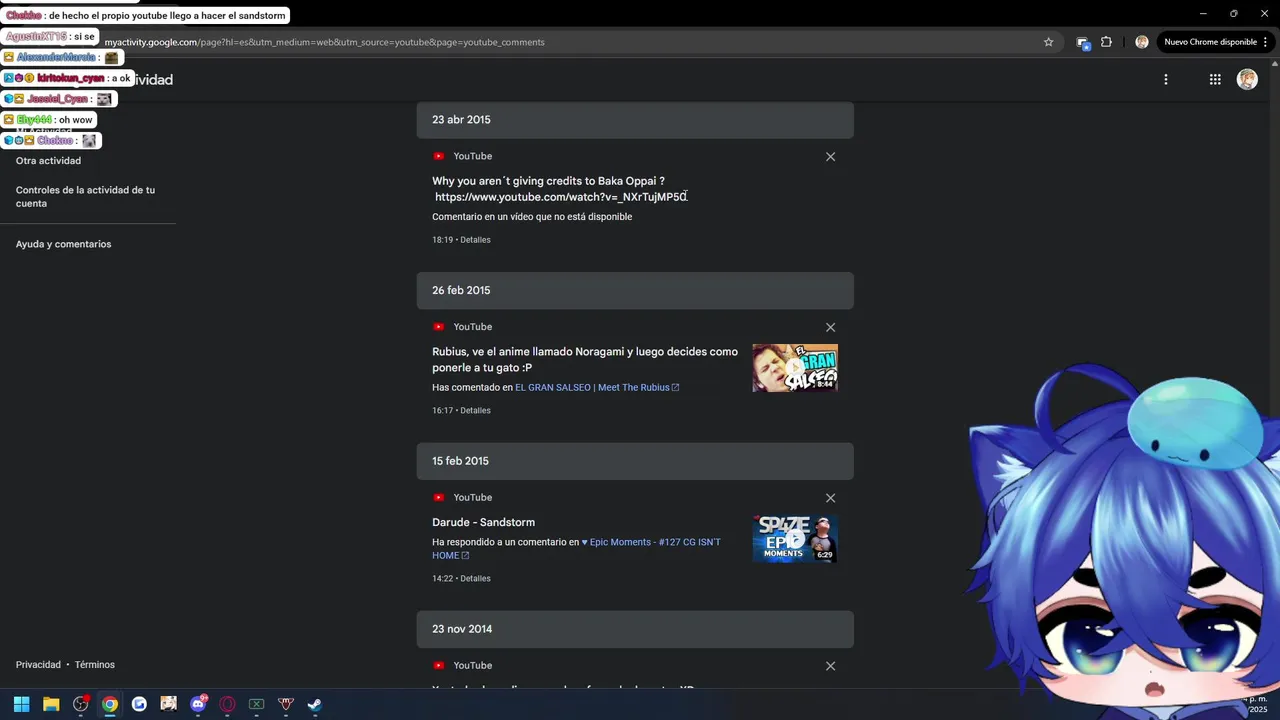Open Steam from the taskbar
Viewport: 1280px width, 720px height.
[315, 704]
